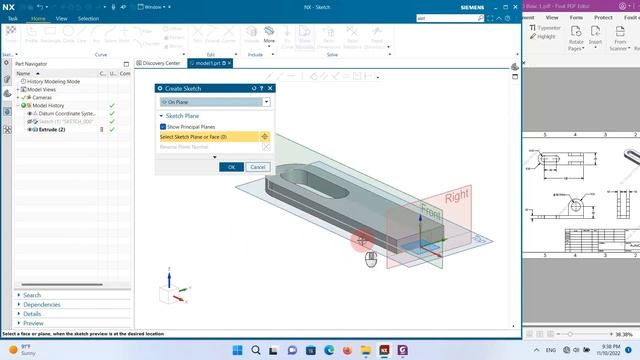Image resolution: width=640 pixels, height=360 pixels.
Task: Click the help question mark in Create Sketch dialog
Action: 262,88
